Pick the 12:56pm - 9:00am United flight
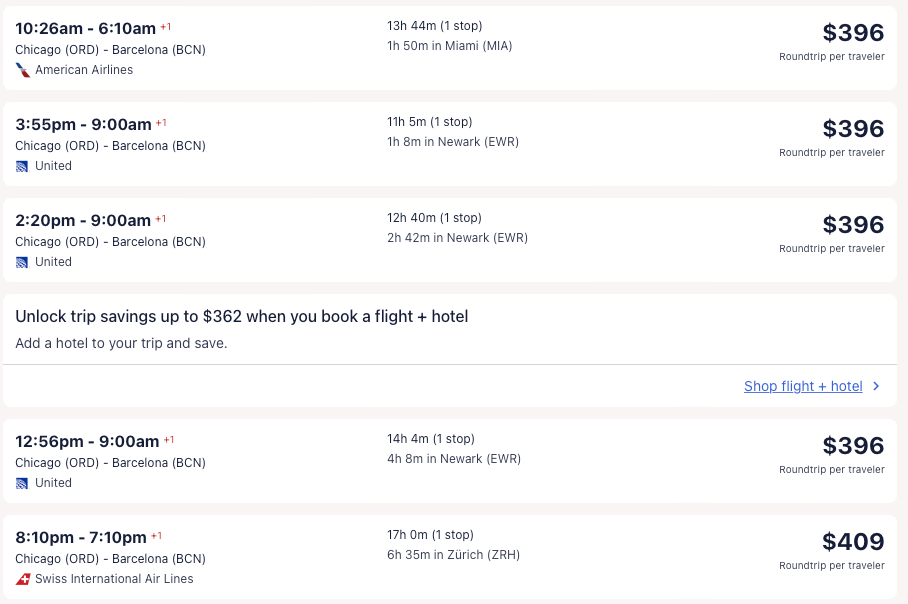 click(87, 441)
